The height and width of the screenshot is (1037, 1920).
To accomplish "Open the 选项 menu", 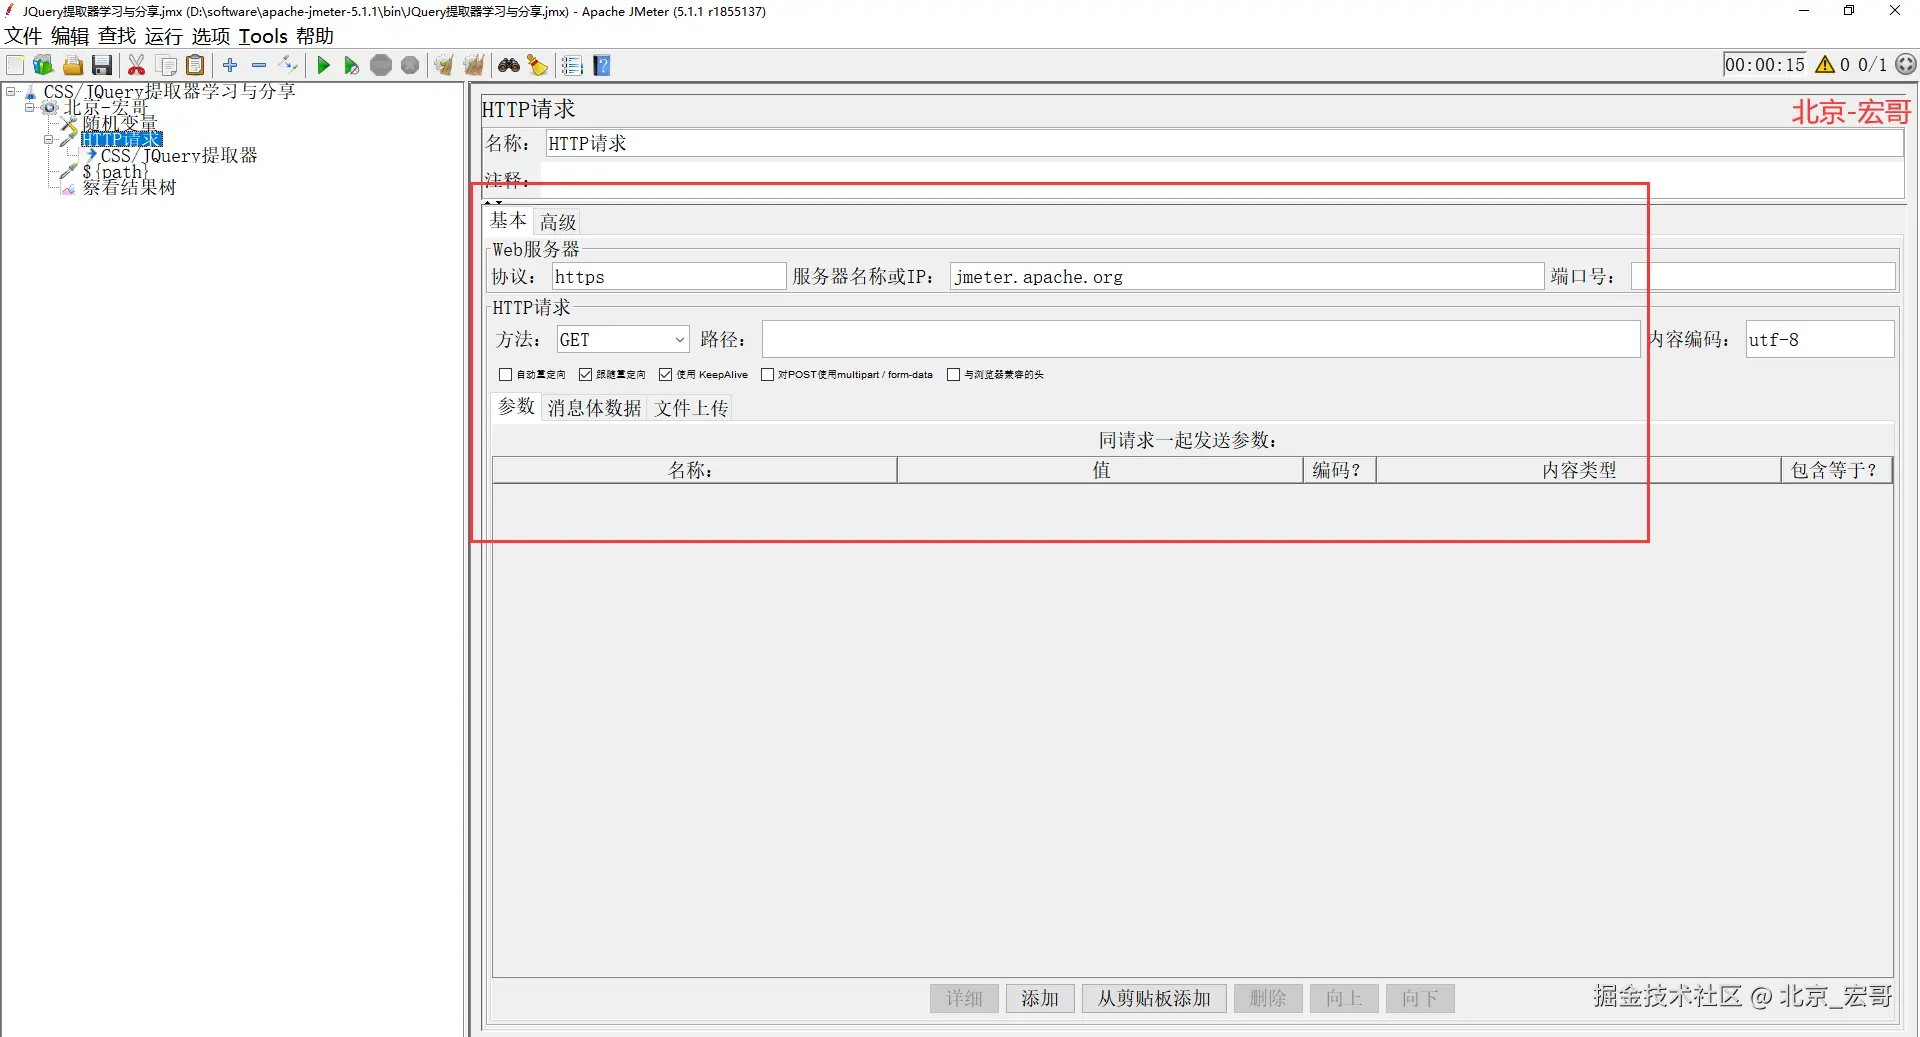I will (x=211, y=36).
